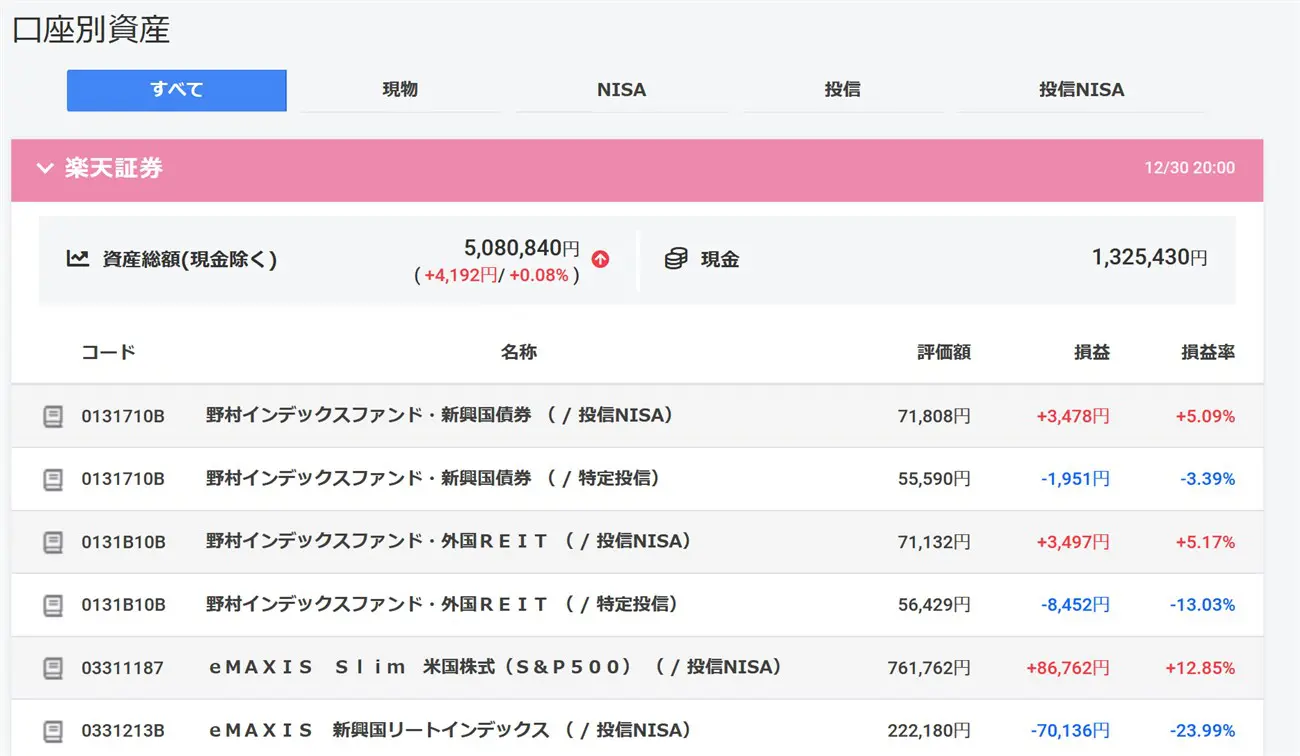Viewport: 1300px width, 756px height.
Task: Click the 損益率 column header
Action: click(x=1208, y=352)
